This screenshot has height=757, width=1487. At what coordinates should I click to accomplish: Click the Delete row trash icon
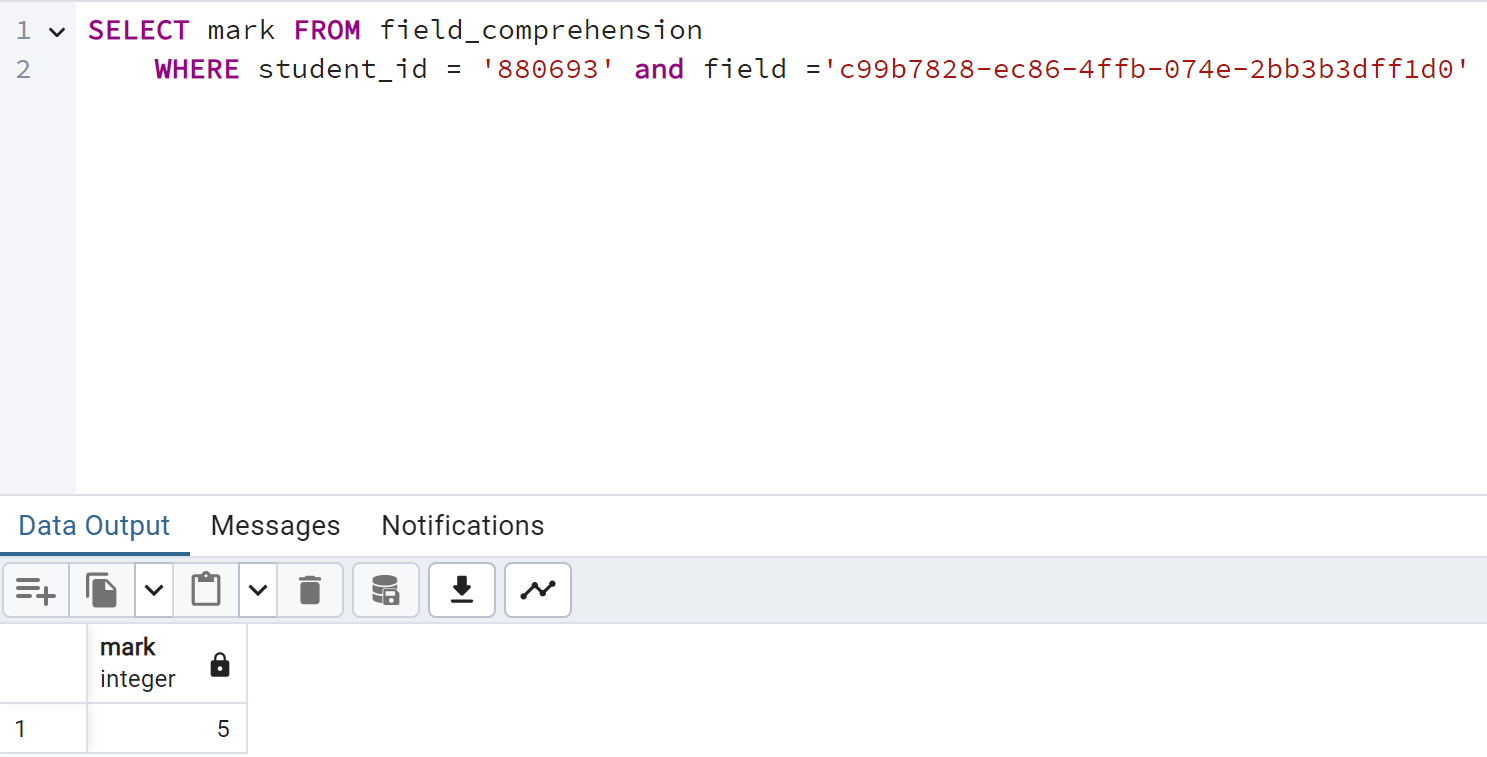point(310,590)
